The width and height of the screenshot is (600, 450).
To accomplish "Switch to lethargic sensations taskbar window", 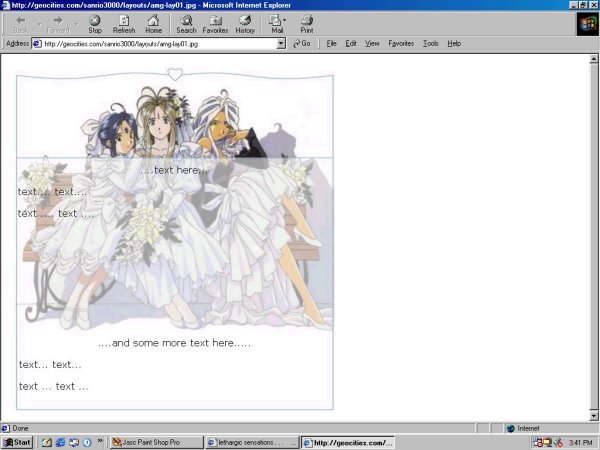I will (x=252, y=442).
